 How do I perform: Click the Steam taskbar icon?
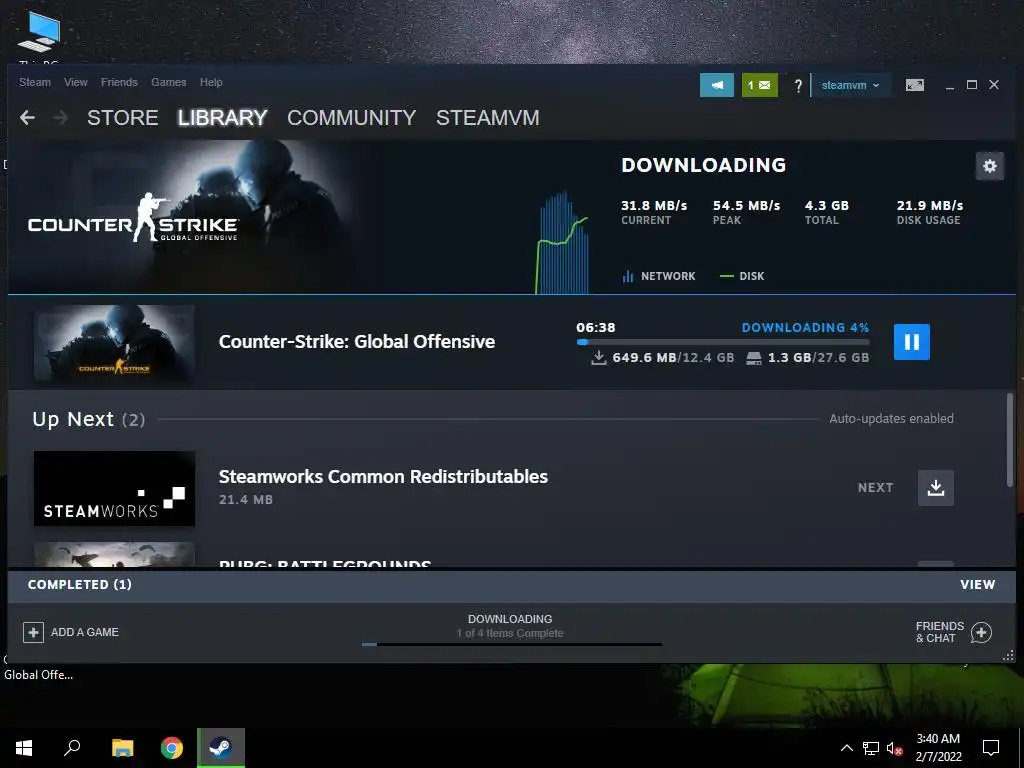(221, 748)
